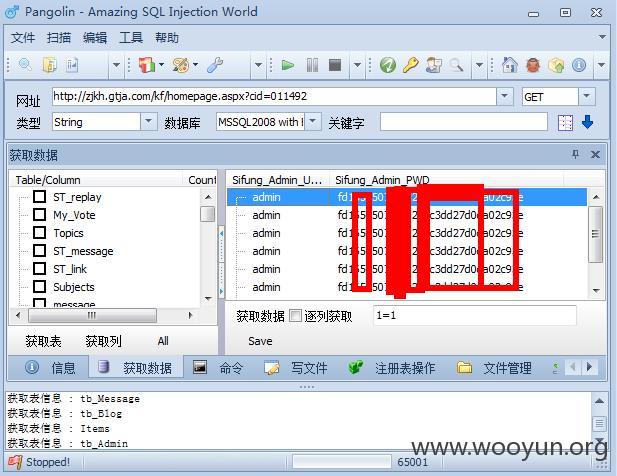Check the ST_message table checkbox
The height and width of the screenshot is (476, 617).
click(x=39, y=251)
